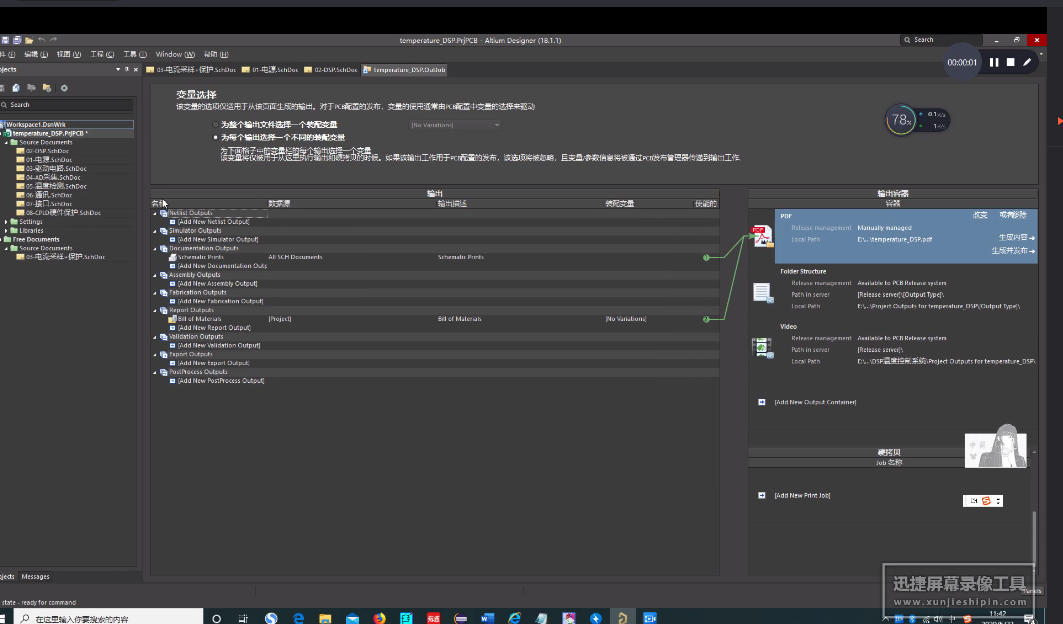The image size is (1063, 624).
Task: Click the undo arrow in title bar
Action: pos(42,40)
